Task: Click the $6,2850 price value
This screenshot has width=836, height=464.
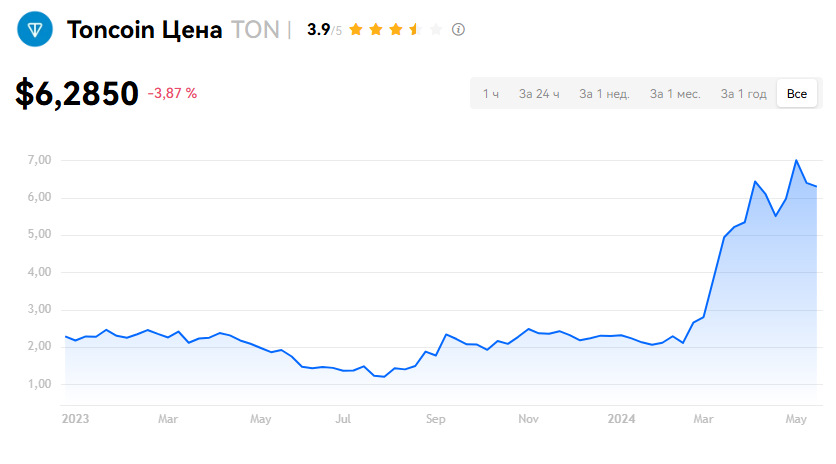Action: click(x=77, y=94)
